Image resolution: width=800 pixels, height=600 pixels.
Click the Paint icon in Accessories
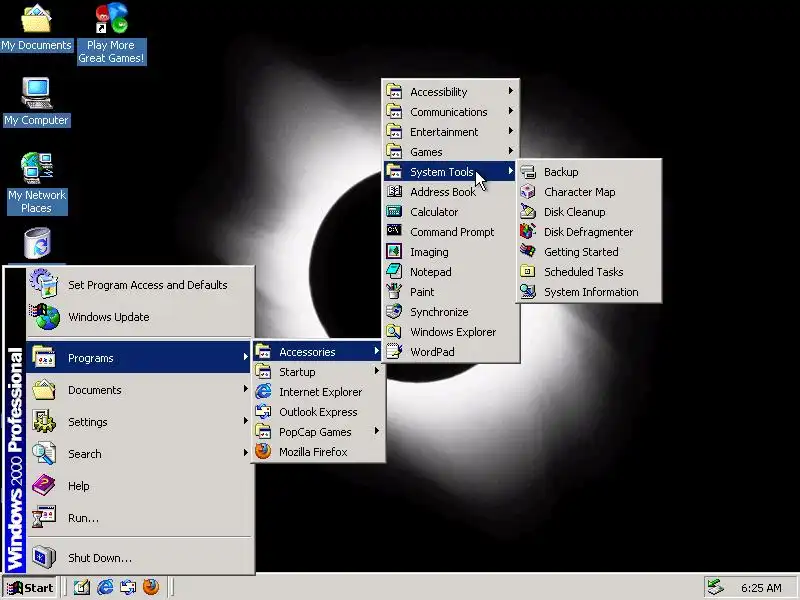[x=394, y=292]
